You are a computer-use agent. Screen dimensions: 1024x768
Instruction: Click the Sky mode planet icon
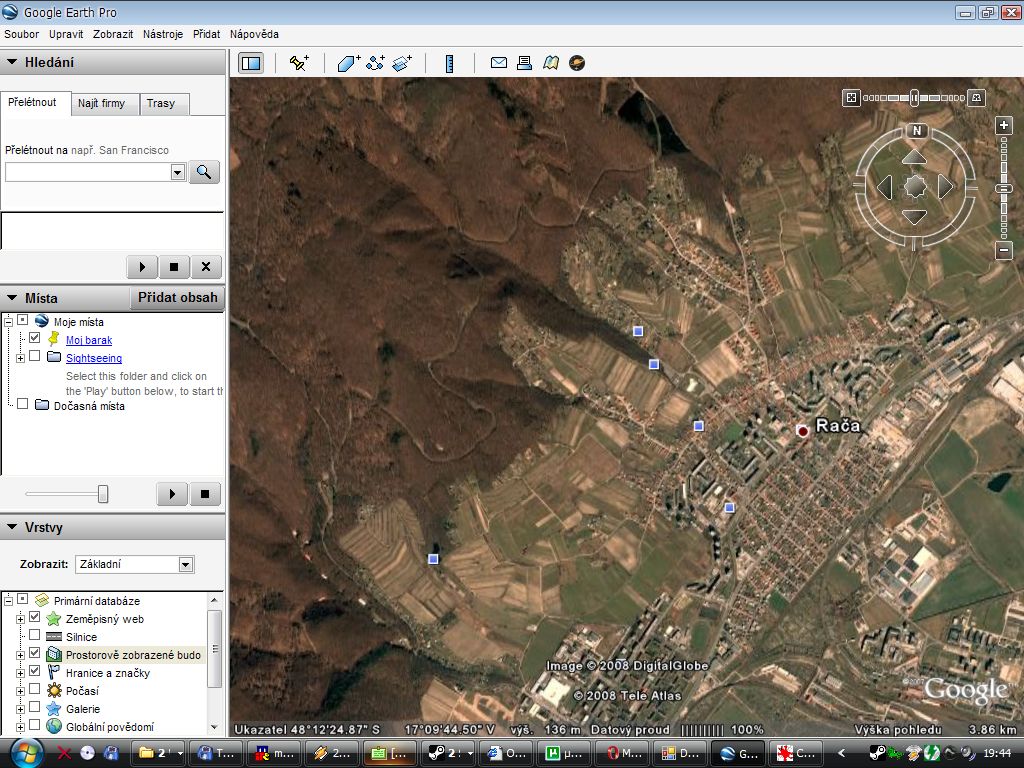pyautogui.click(x=577, y=63)
